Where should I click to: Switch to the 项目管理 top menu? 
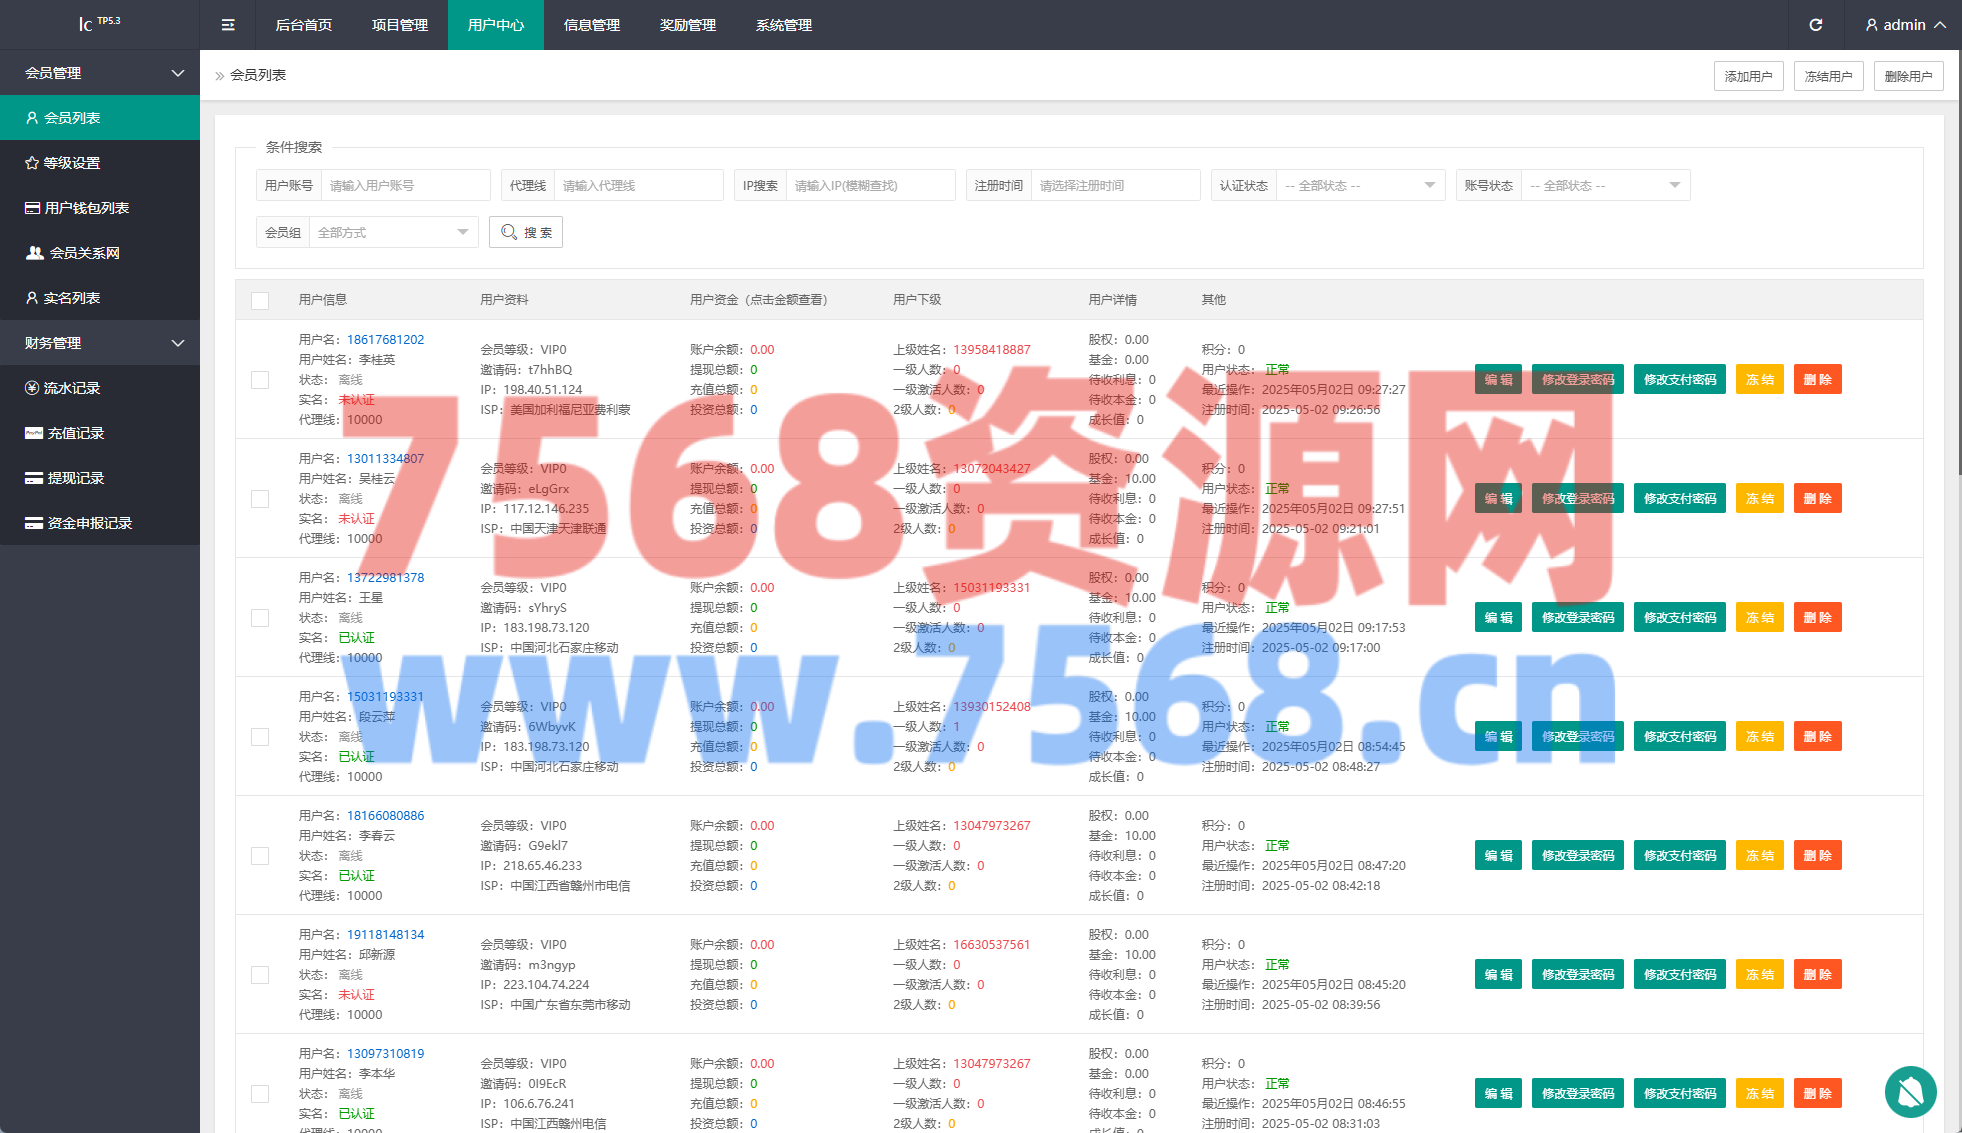tap(399, 25)
